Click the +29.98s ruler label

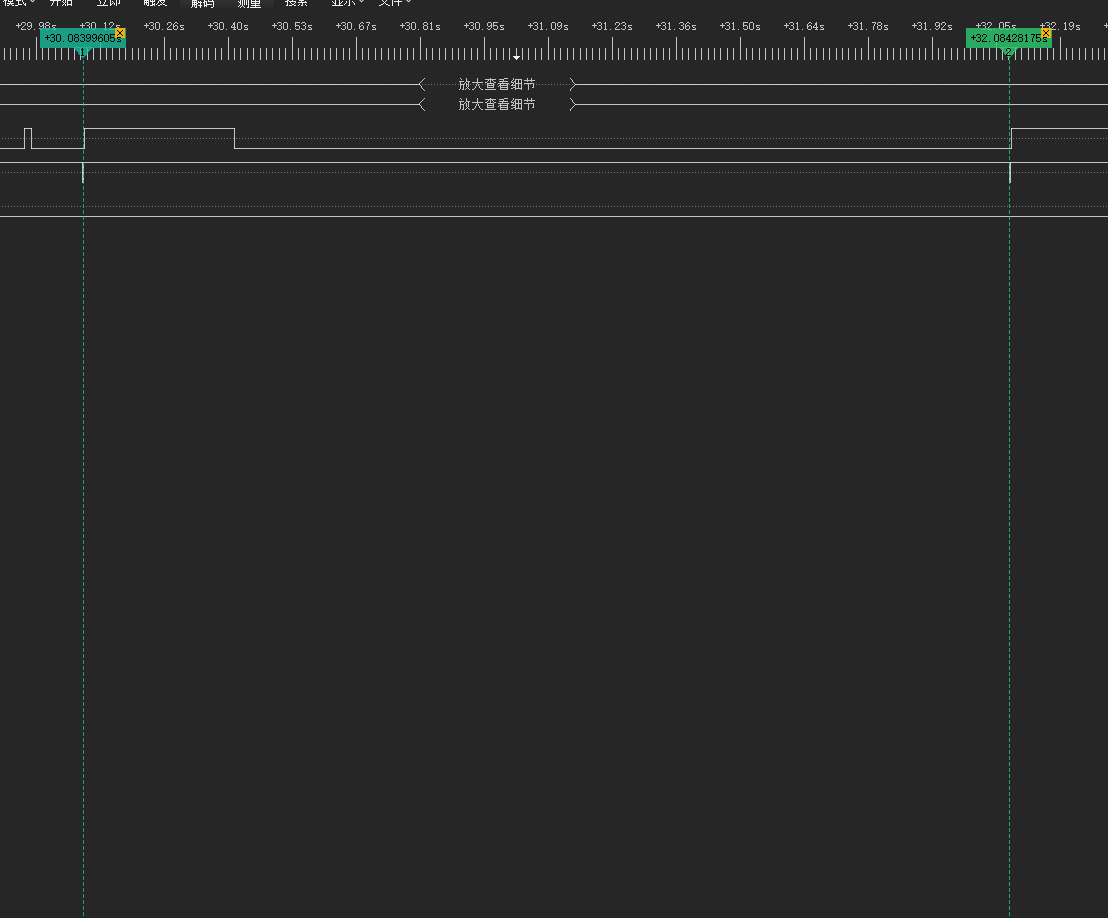(36, 26)
